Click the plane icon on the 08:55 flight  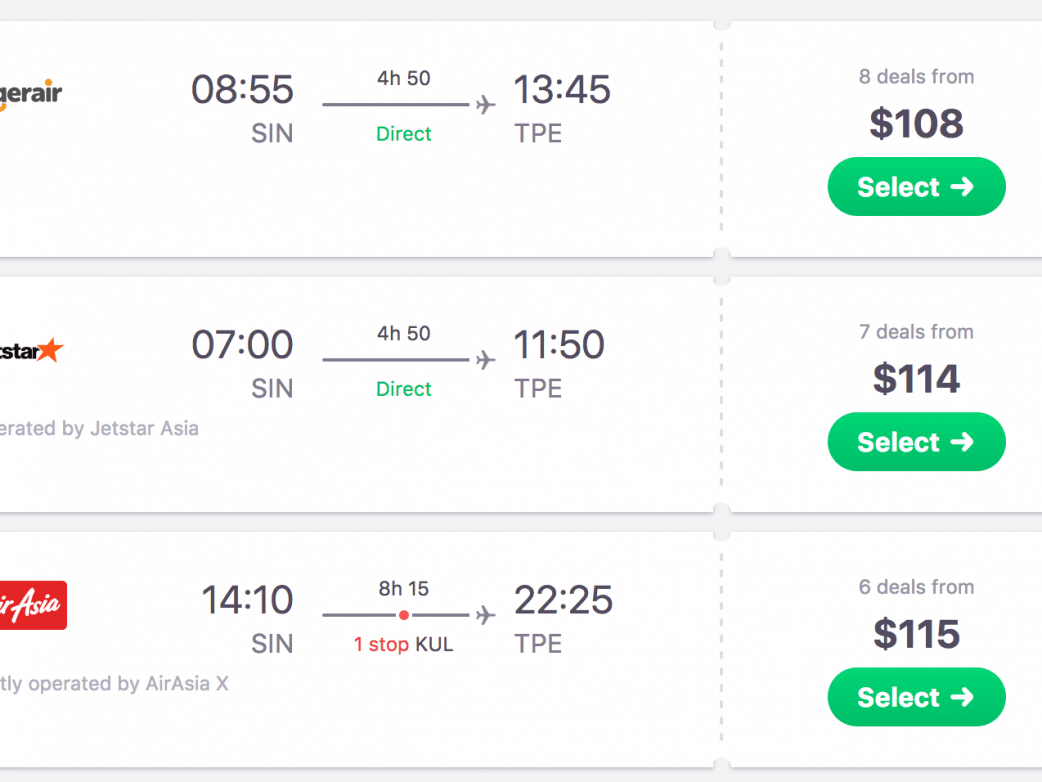click(486, 104)
